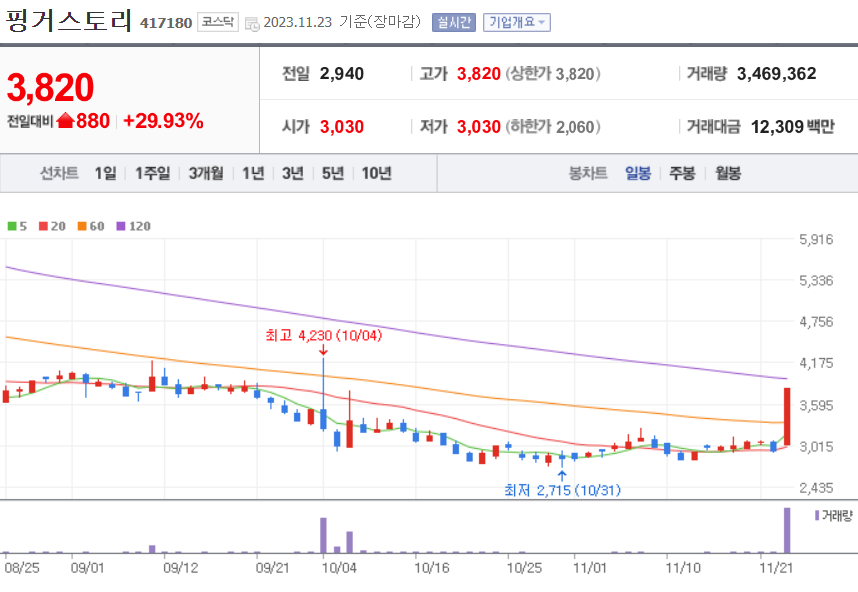Click the tallest volume bar at the far right
Viewport: 858px width, 592px height.
787,531
